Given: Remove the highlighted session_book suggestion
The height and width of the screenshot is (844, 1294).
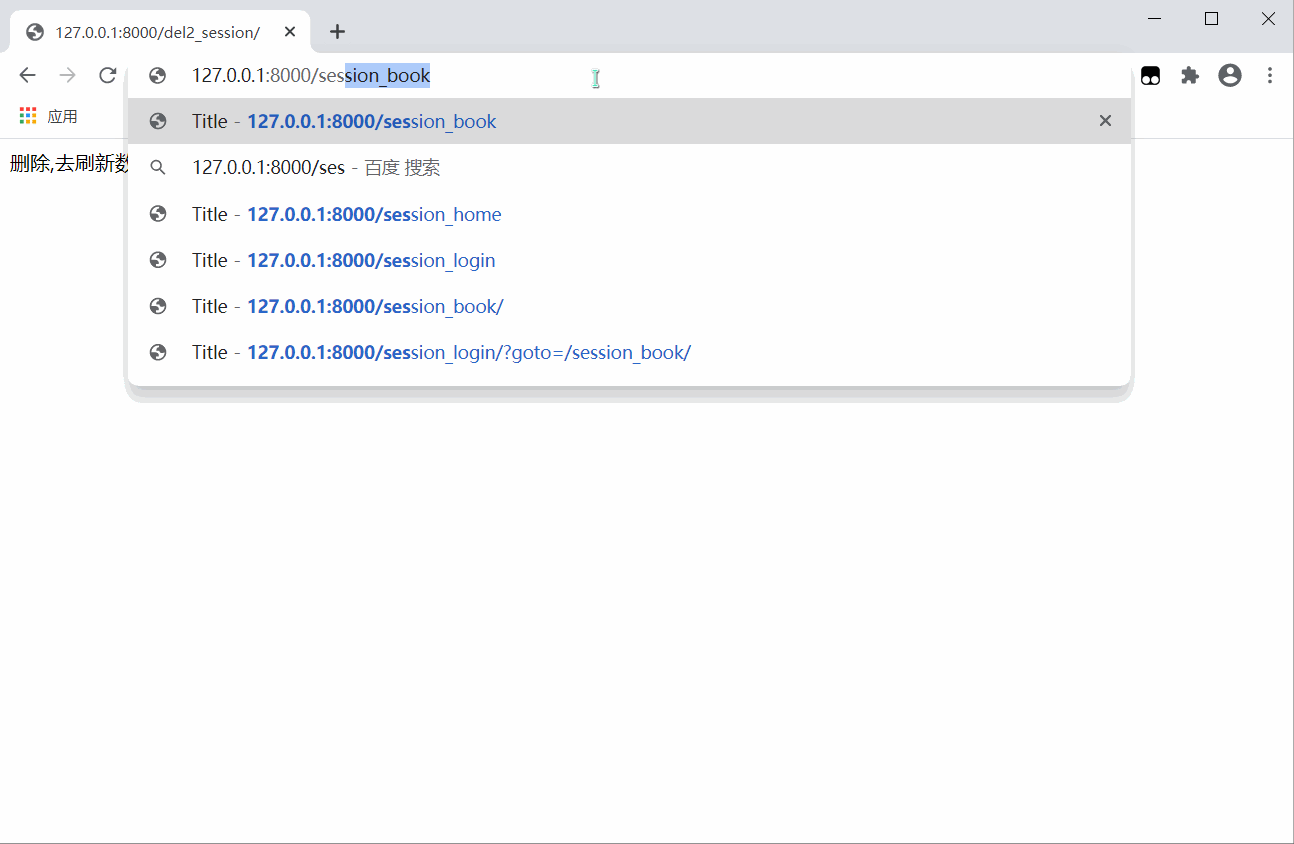Looking at the screenshot, I should coord(1105,121).
